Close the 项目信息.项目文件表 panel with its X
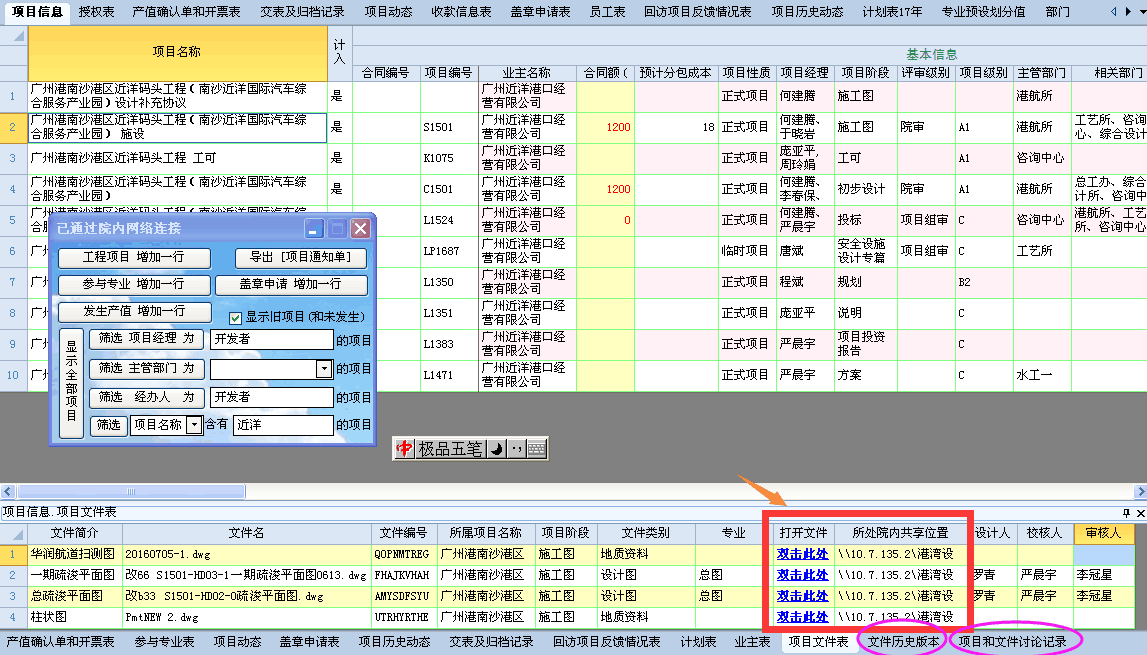Image resolution: width=1147 pixels, height=655 pixels. coord(1140,512)
